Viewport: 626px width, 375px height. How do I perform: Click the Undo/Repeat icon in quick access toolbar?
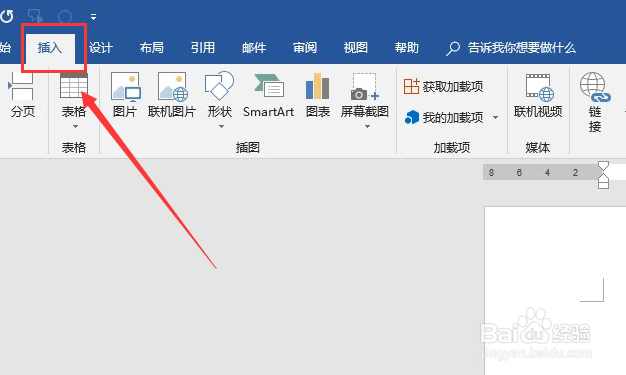(x=7, y=16)
